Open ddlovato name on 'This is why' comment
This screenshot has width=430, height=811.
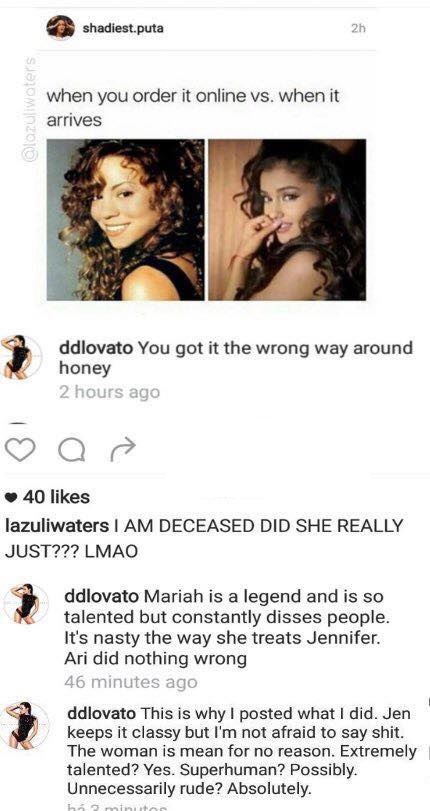click(102, 714)
